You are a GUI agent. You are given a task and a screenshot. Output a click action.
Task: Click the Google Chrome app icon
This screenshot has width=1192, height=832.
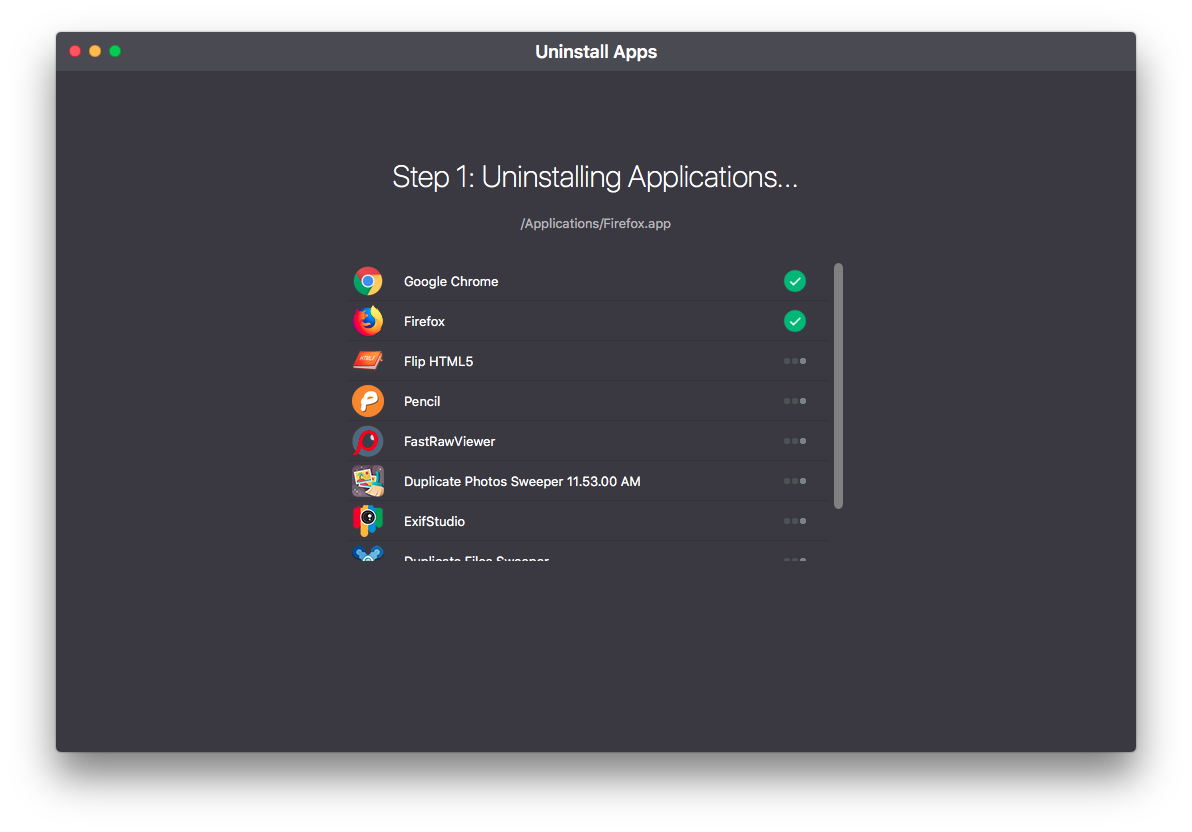[x=368, y=281]
